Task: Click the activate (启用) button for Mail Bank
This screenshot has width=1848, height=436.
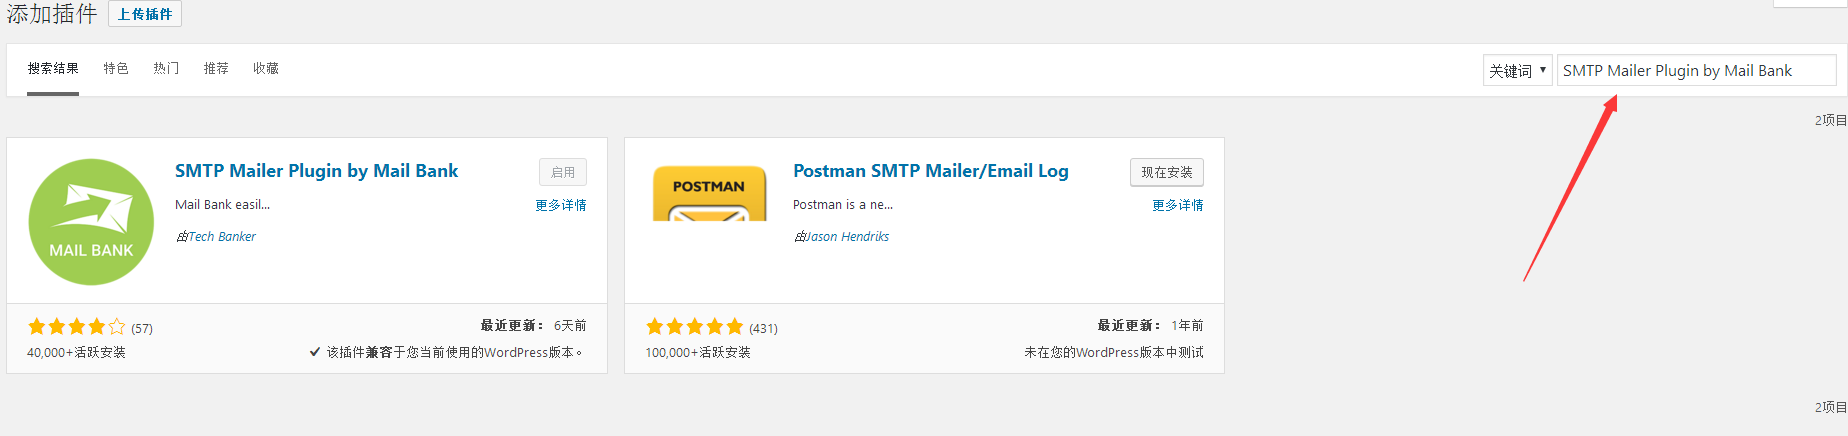Action: [563, 172]
